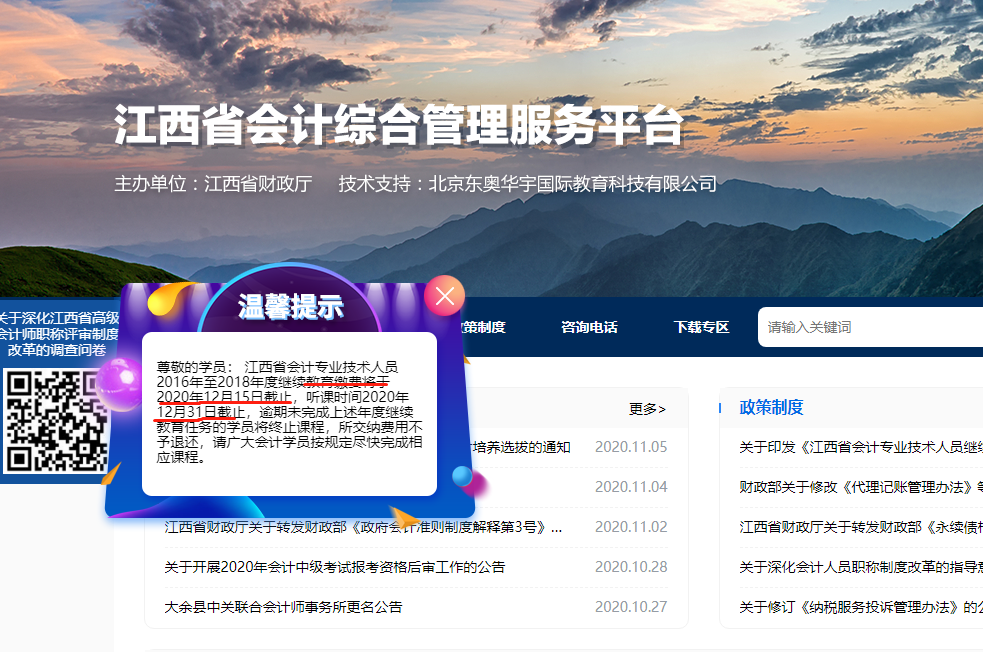
Task: Open the 咨询电话 navigation item
Action: (589, 327)
